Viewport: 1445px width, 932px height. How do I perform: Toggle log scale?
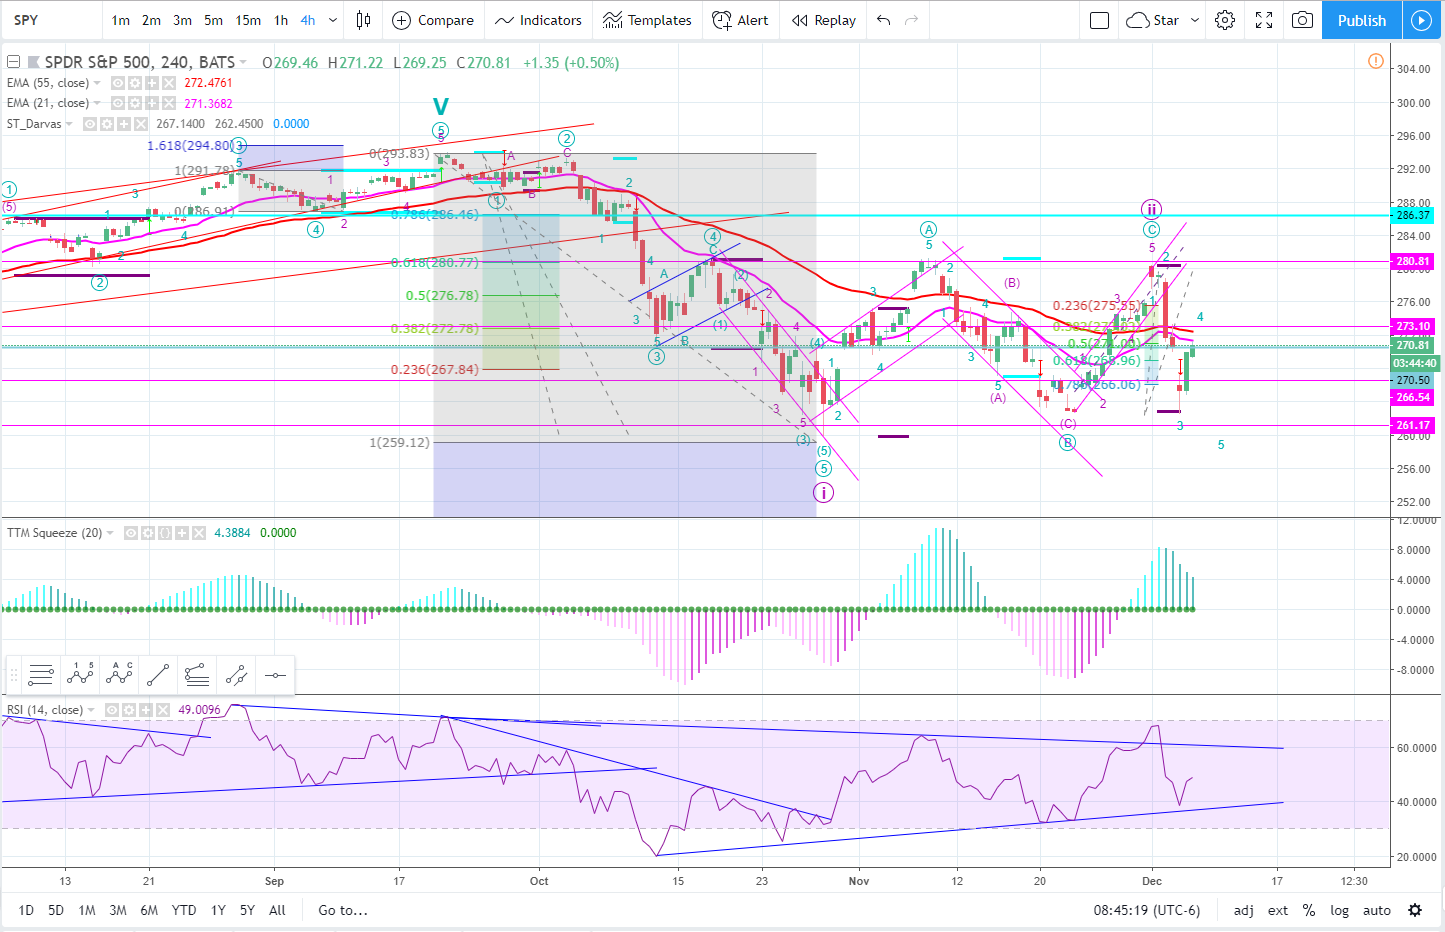click(1340, 910)
